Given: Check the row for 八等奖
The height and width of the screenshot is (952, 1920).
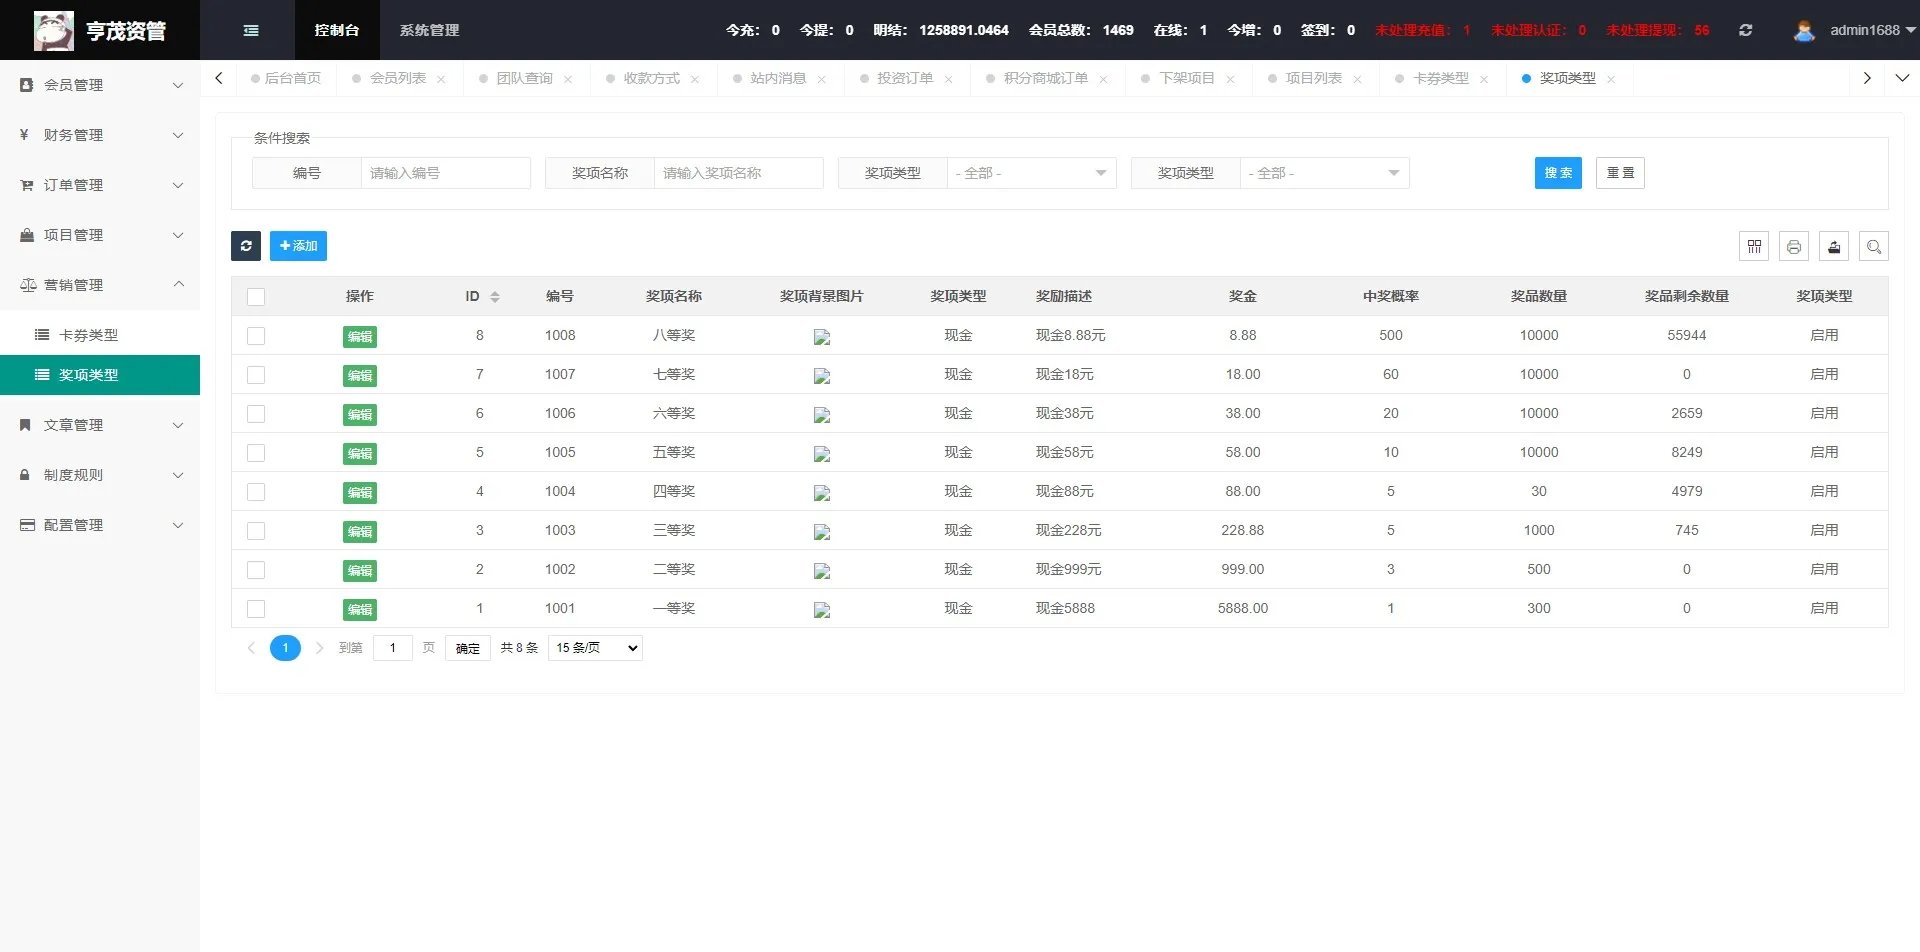Looking at the screenshot, I should point(256,336).
